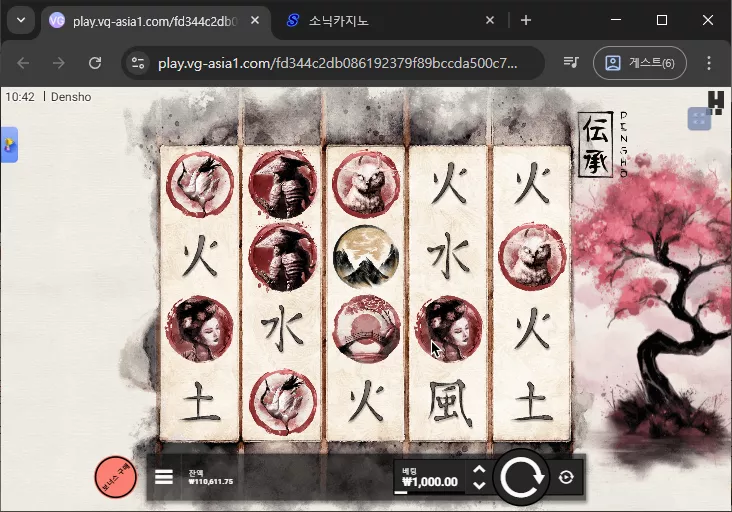732x512 pixels.
Task: Click the mountain moon symbol on reel three
Action: tap(366, 256)
